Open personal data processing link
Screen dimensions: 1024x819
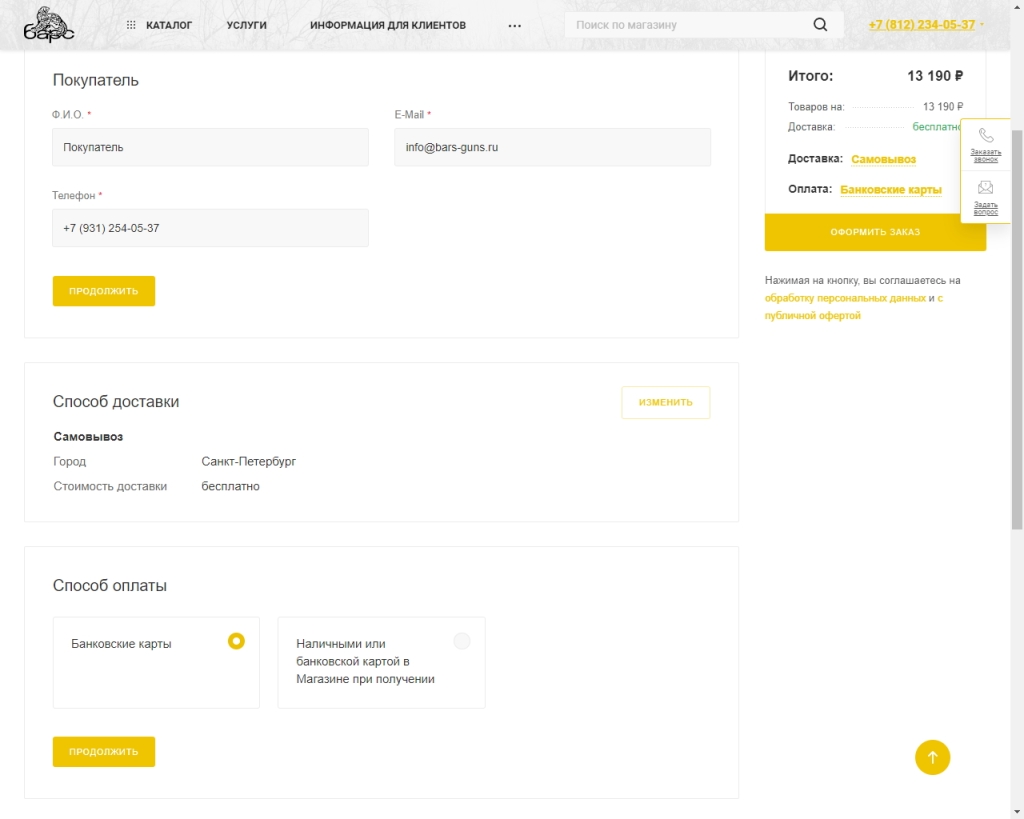click(845, 298)
